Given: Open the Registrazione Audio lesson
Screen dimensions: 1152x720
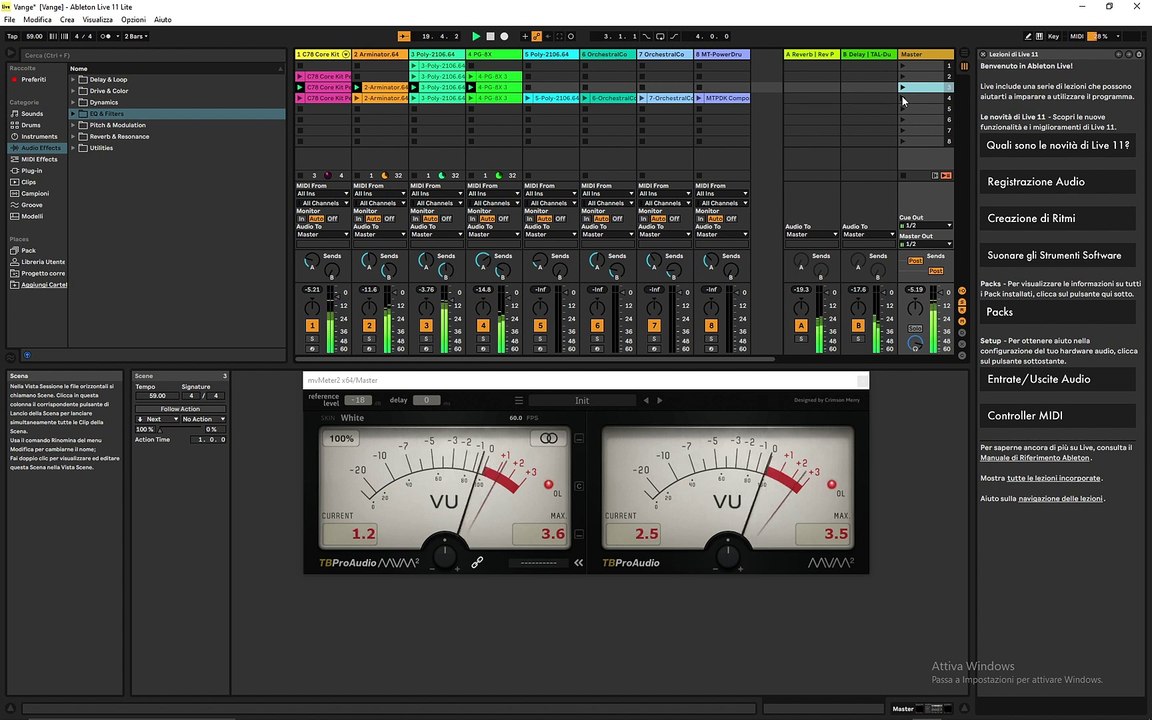Looking at the screenshot, I should click(x=1057, y=181).
